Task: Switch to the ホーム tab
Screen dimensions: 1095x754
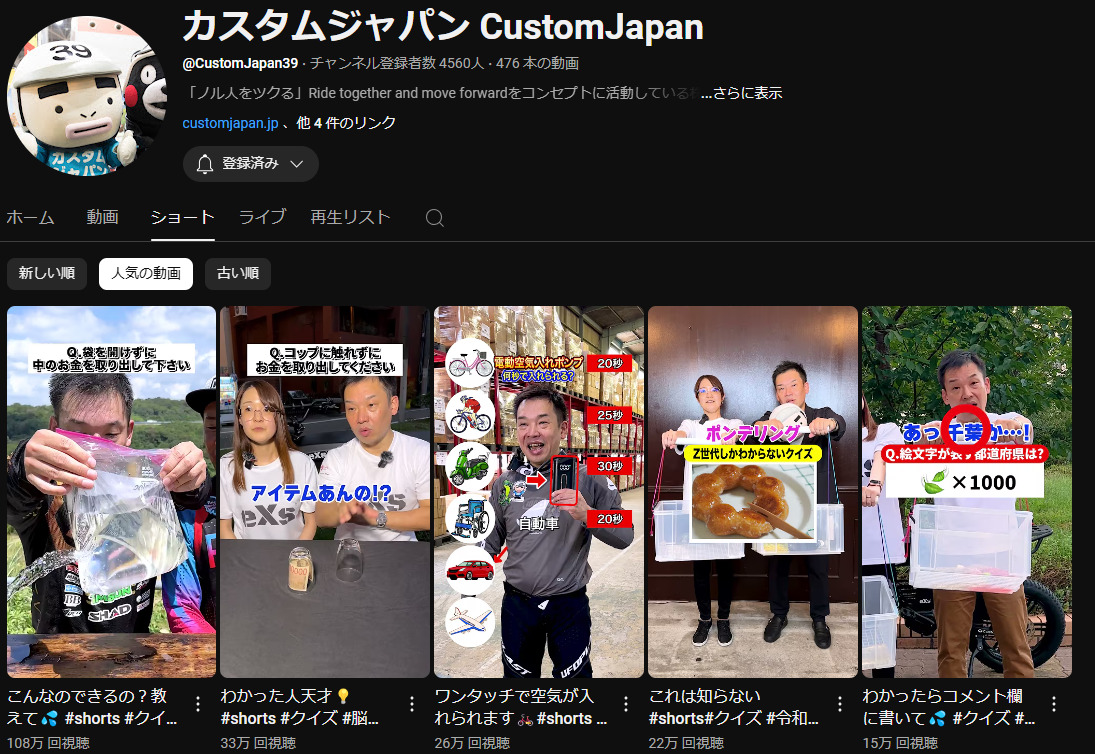Action: click(31, 217)
